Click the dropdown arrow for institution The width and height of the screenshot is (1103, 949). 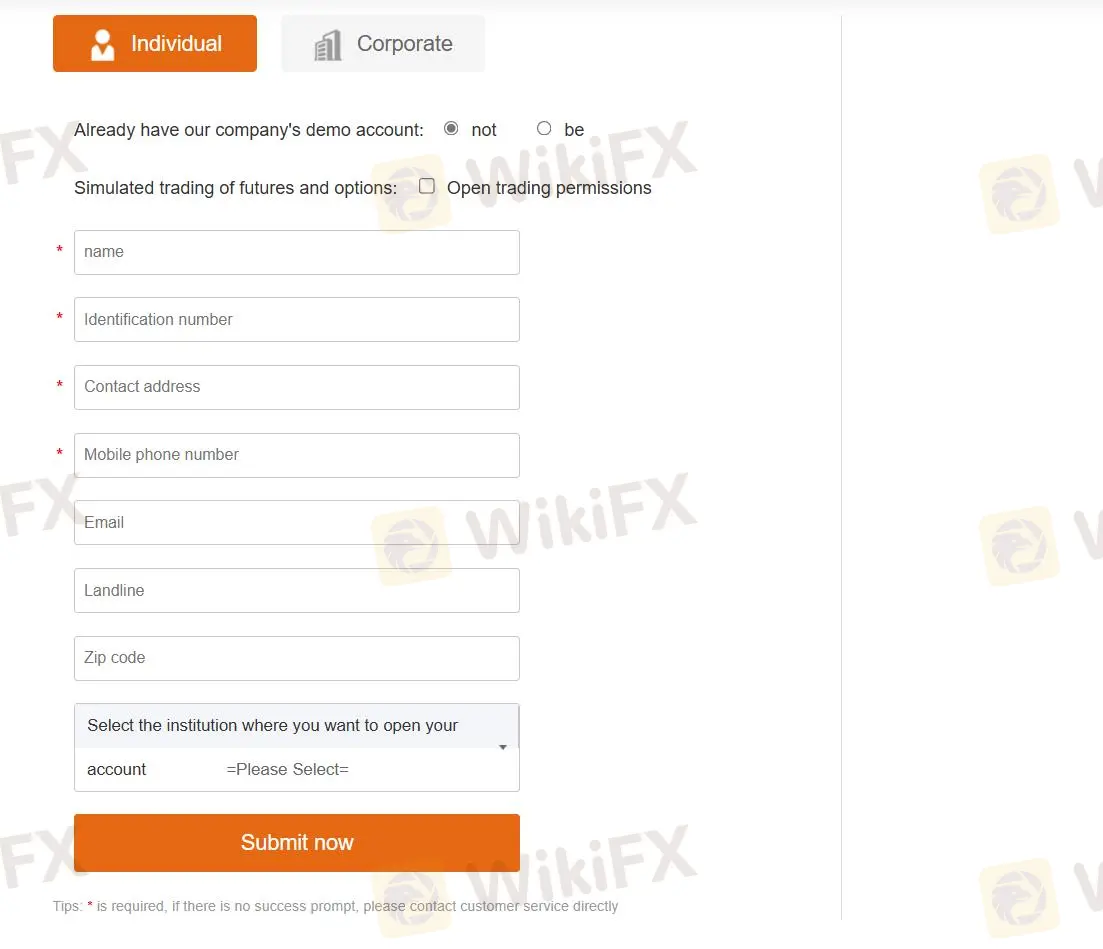(503, 747)
